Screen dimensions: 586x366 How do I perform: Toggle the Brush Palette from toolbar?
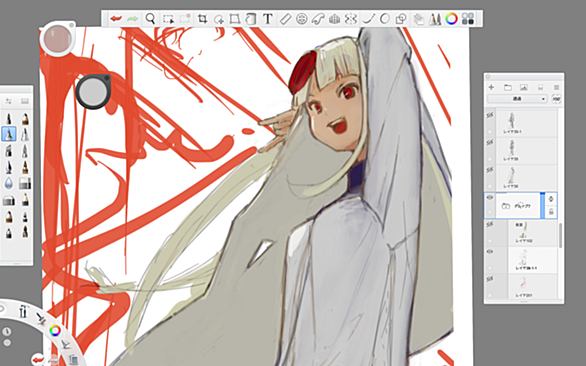pos(435,19)
